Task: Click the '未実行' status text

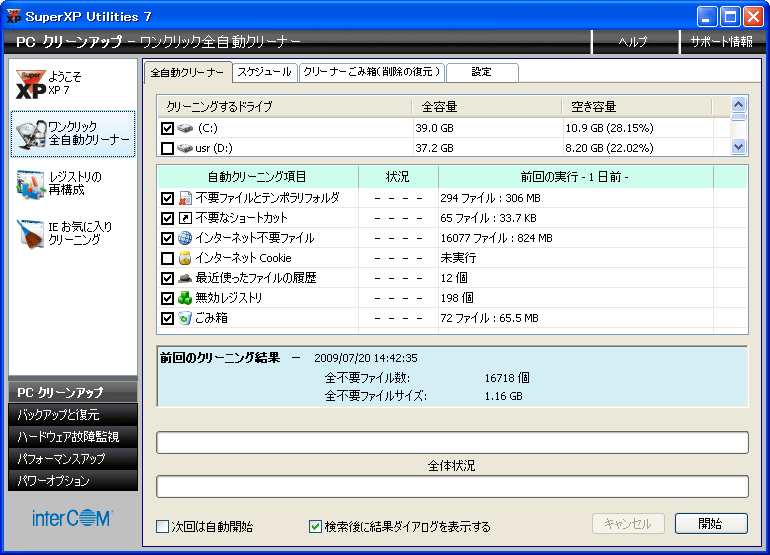Action: coord(458,258)
